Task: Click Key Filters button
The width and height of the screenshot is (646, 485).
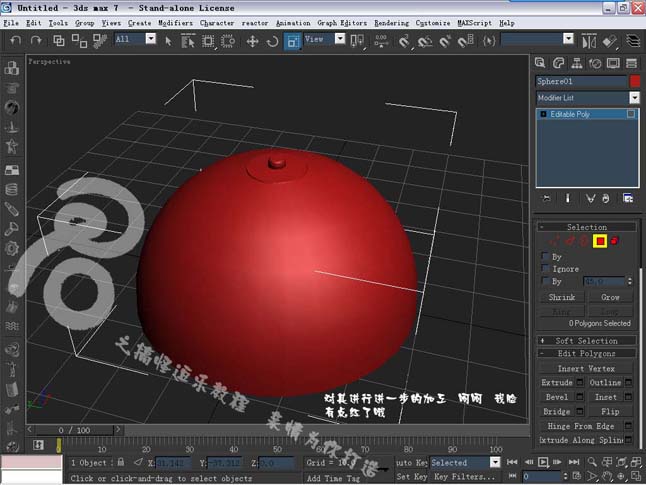Action: [464, 477]
